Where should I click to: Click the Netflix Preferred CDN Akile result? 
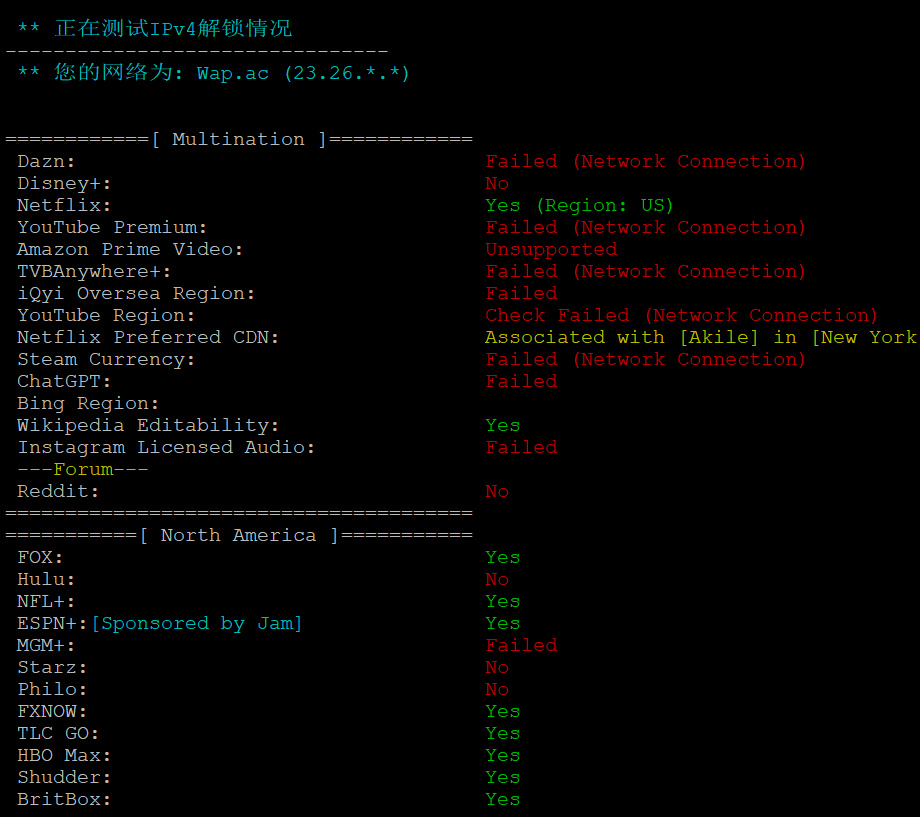coord(700,337)
